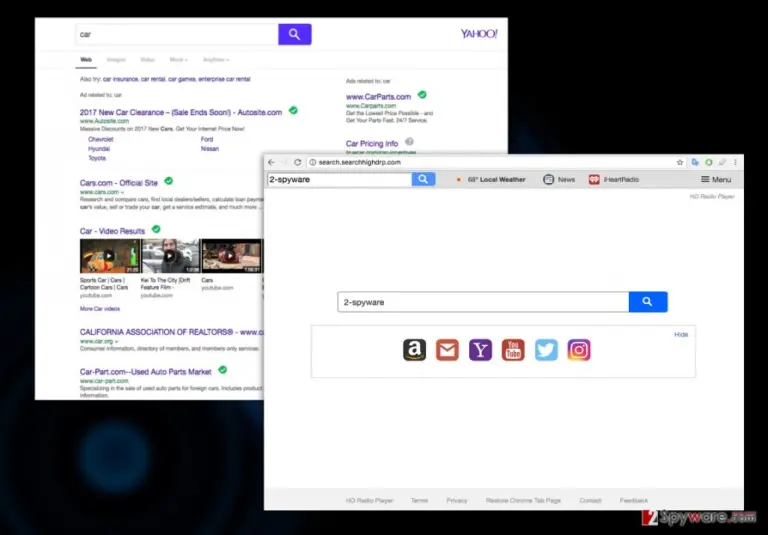Viewport: 768px width, 535px height.
Task: Click the Nissan sublink
Action: point(210,148)
